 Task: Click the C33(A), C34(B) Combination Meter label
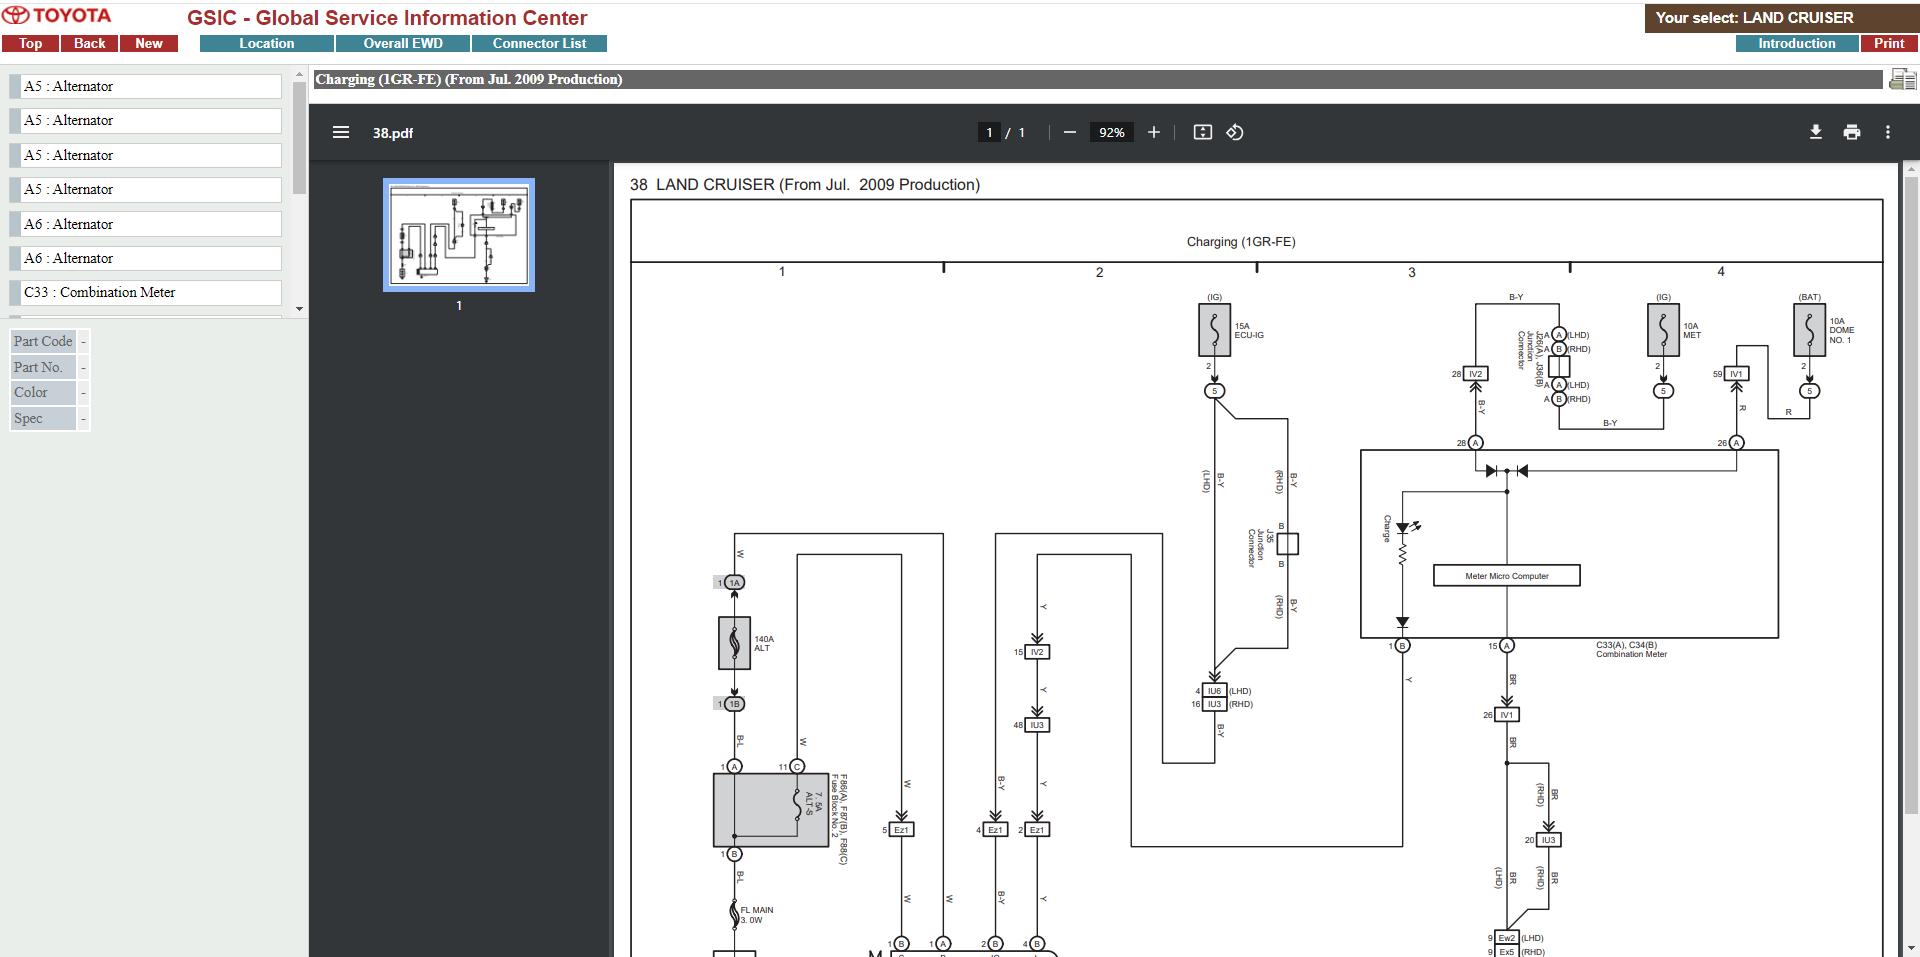(1631, 650)
